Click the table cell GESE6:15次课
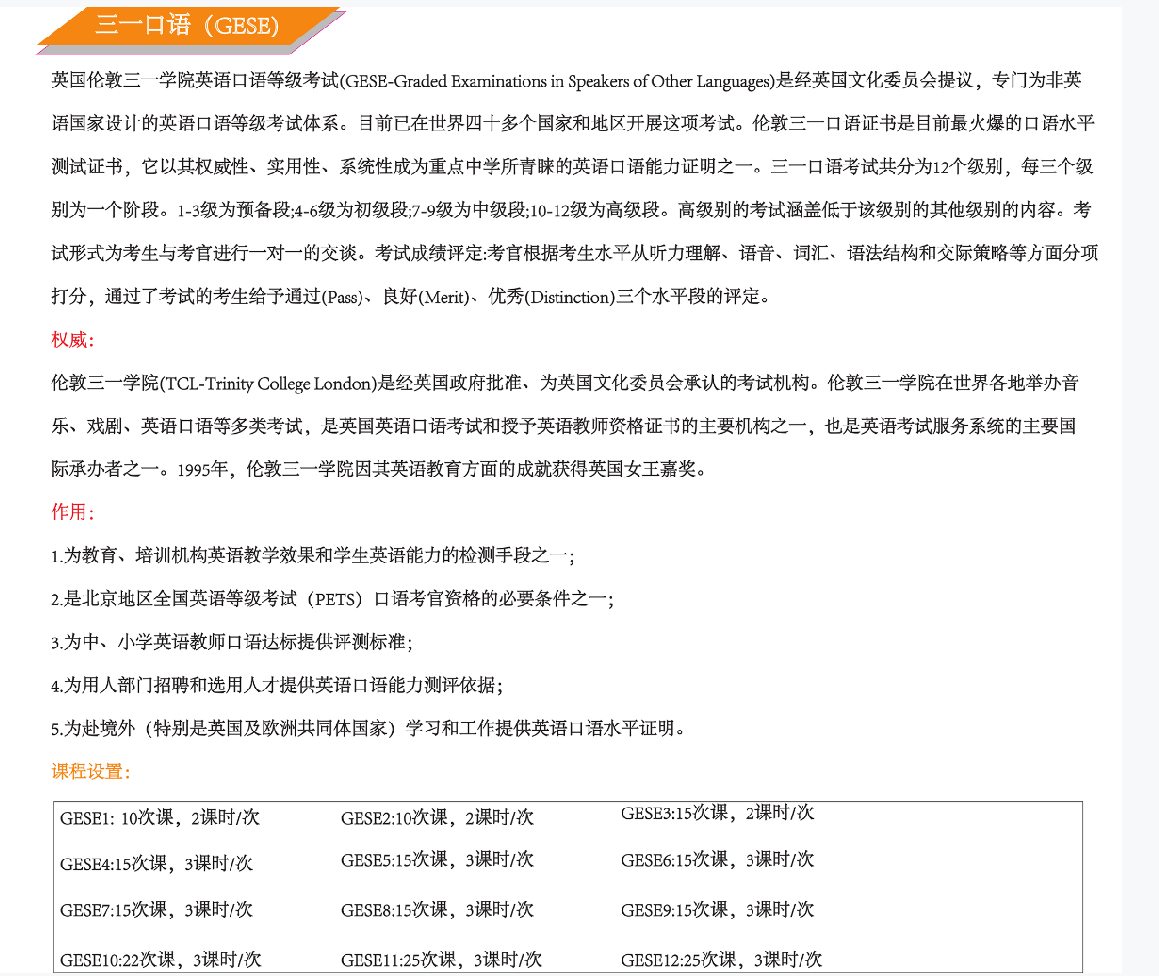Screen dimensions: 1159x976 pos(717,859)
